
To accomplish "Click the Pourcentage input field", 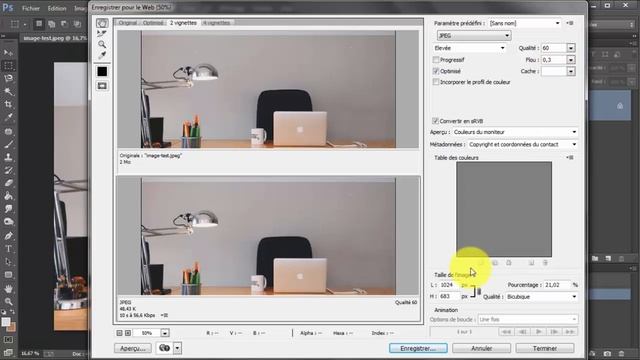I will coord(558,285).
